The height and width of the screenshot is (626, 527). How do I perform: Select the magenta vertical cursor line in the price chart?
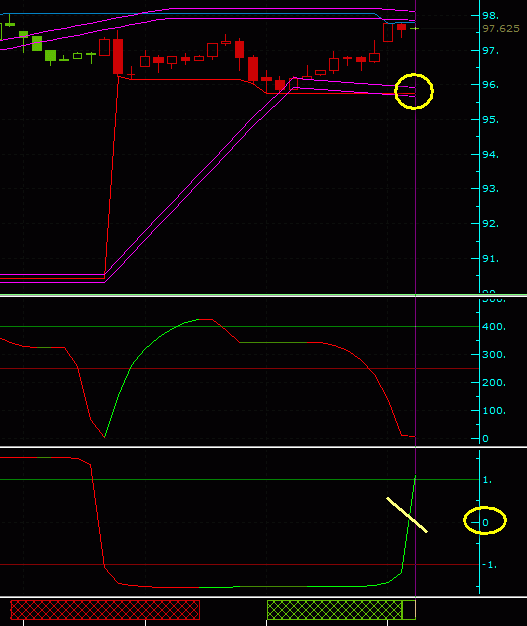416,147
